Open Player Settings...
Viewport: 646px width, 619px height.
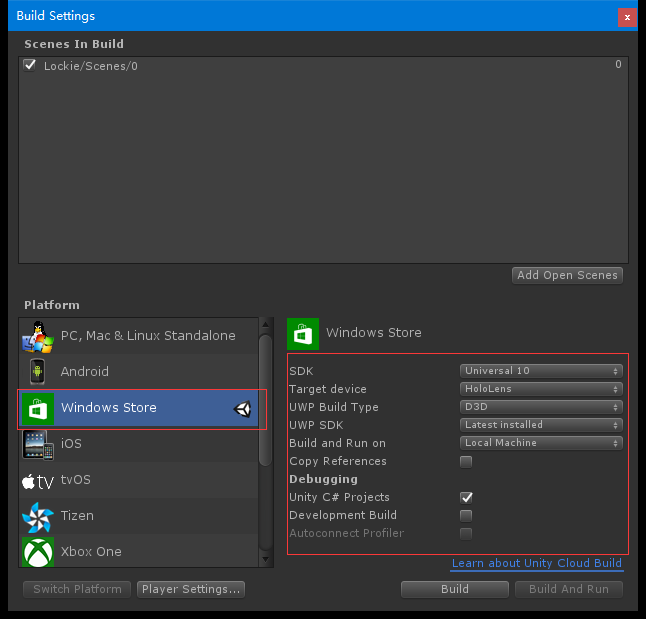pos(191,589)
